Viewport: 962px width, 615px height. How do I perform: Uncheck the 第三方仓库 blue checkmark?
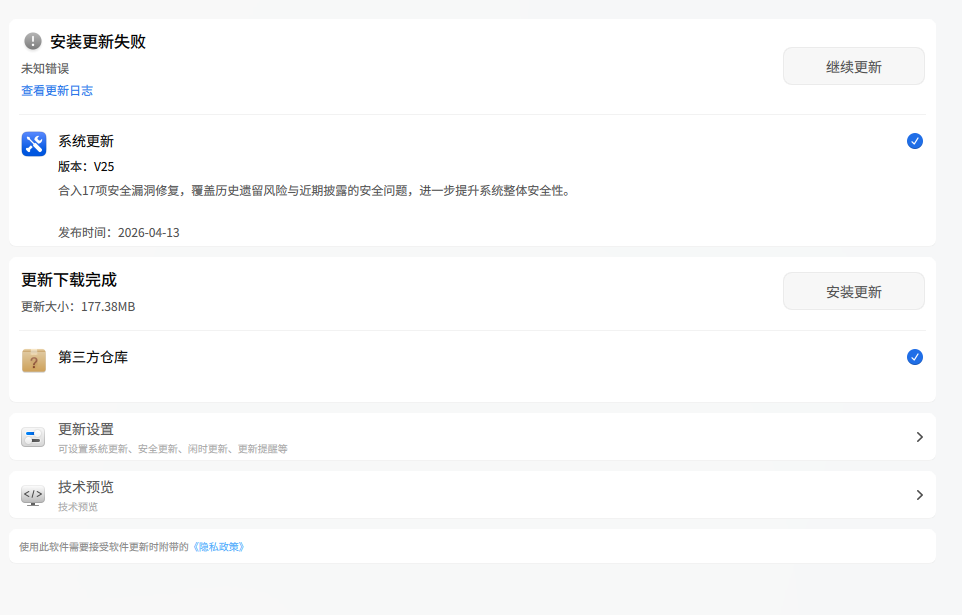[915, 357]
